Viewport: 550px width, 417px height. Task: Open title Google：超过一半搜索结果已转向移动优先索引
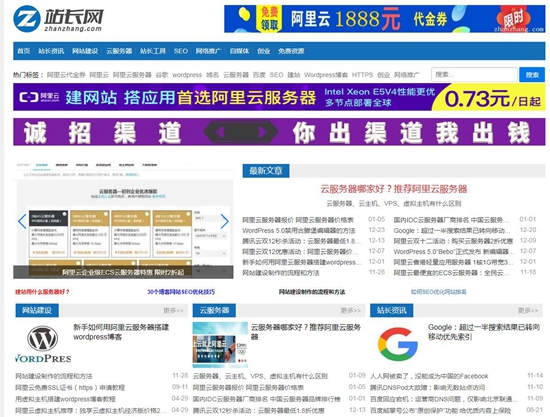coord(484,332)
